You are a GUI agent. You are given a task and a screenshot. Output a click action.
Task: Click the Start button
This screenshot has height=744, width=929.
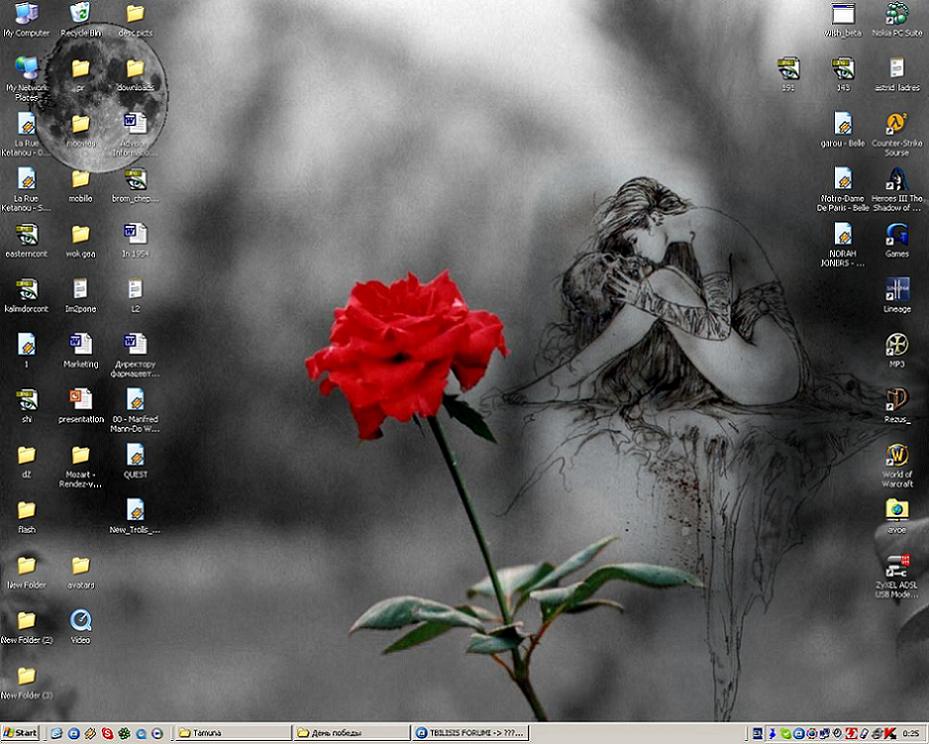pos(20,733)
